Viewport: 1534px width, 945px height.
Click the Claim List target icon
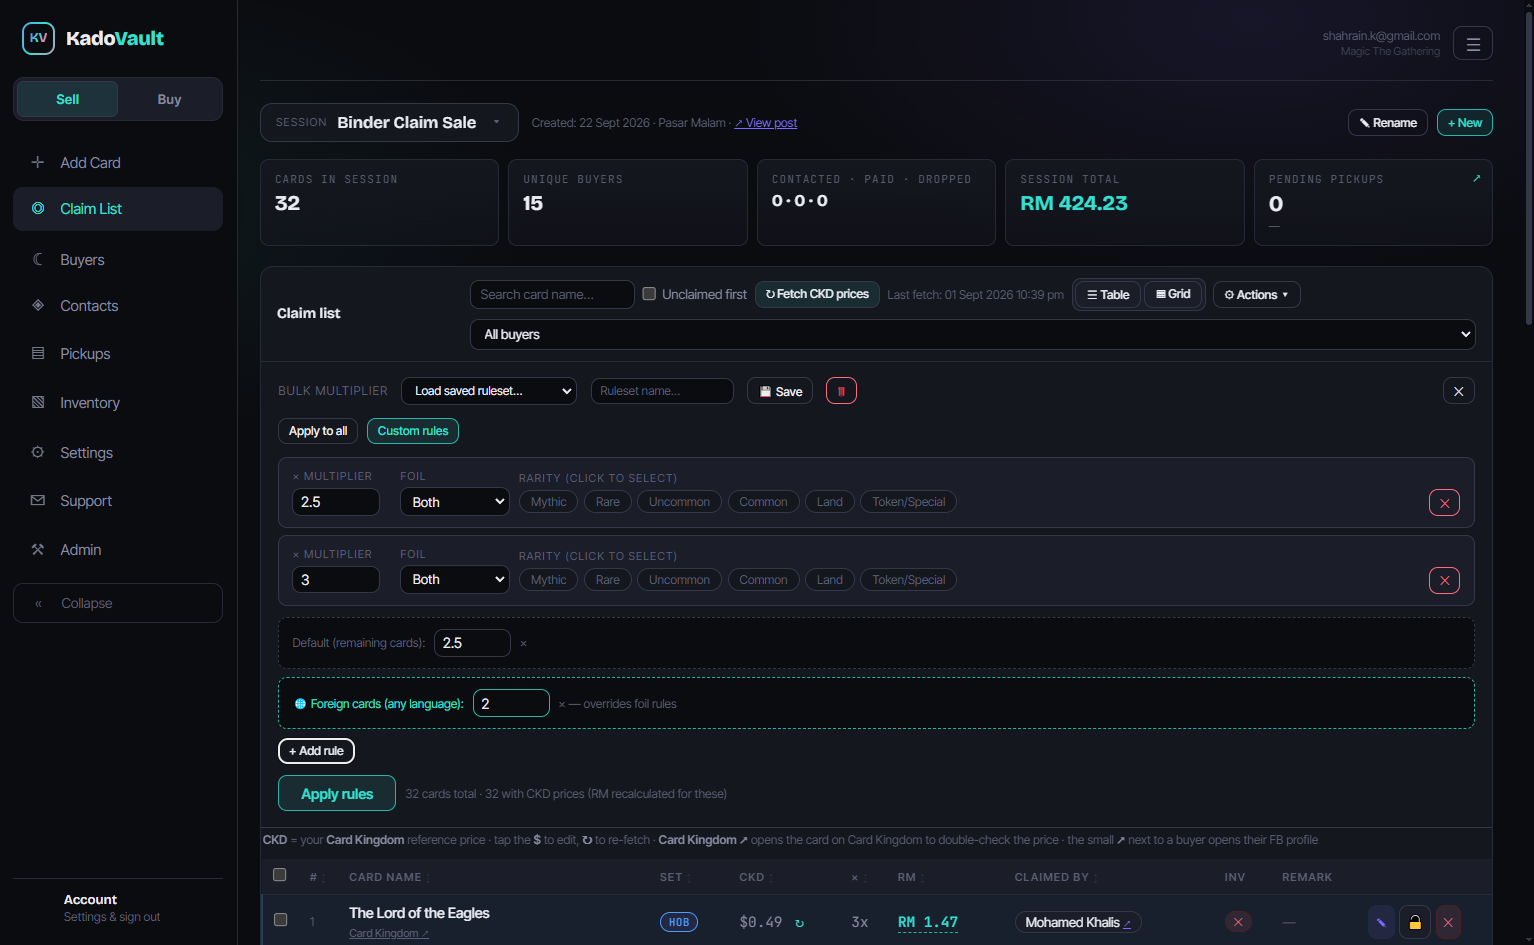point(38,208)
